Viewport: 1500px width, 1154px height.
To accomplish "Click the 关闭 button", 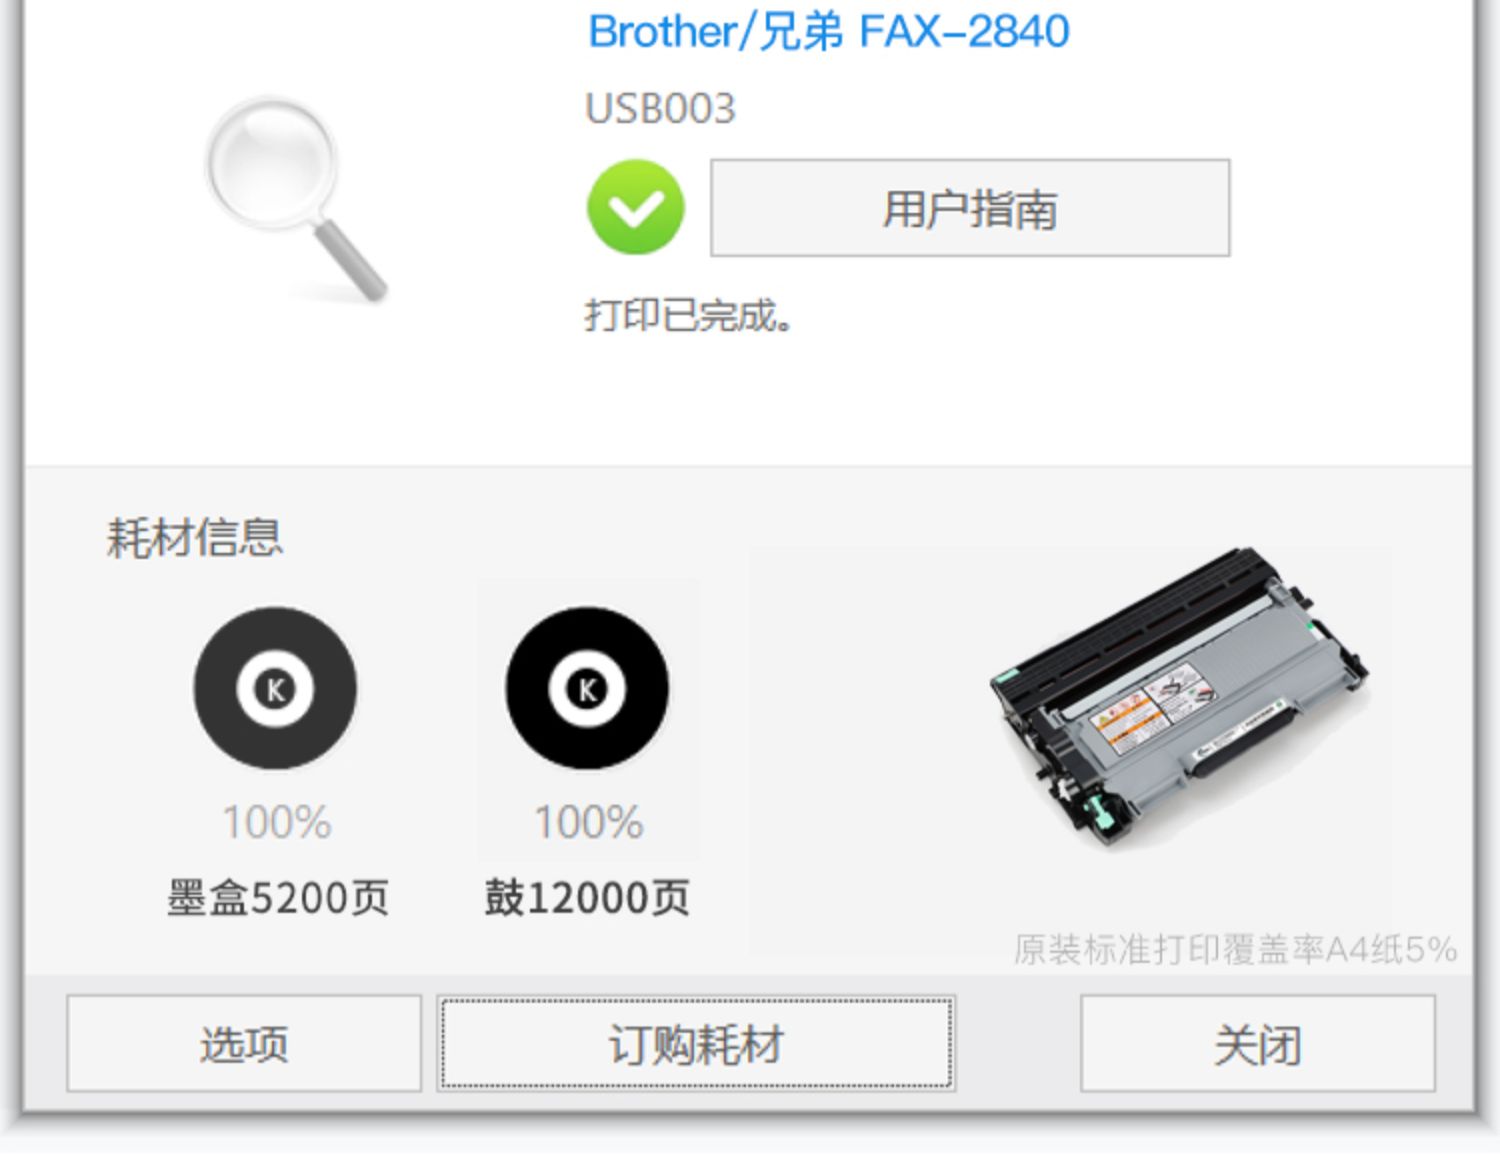I will [1258, 1043].
